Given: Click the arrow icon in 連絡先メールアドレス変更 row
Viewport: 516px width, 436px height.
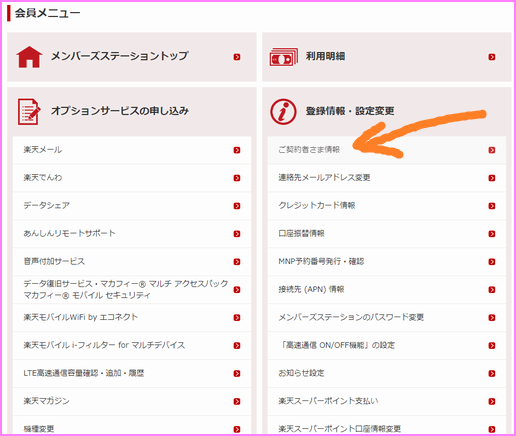Looking at the screenshot, I should click(x=492, y=178).
